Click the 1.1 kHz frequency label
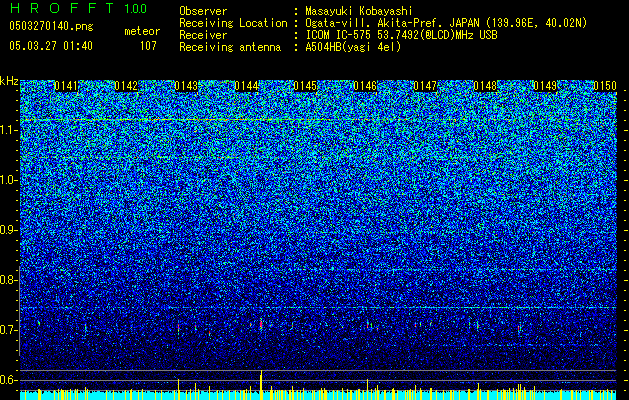 [x=8, y=130]
